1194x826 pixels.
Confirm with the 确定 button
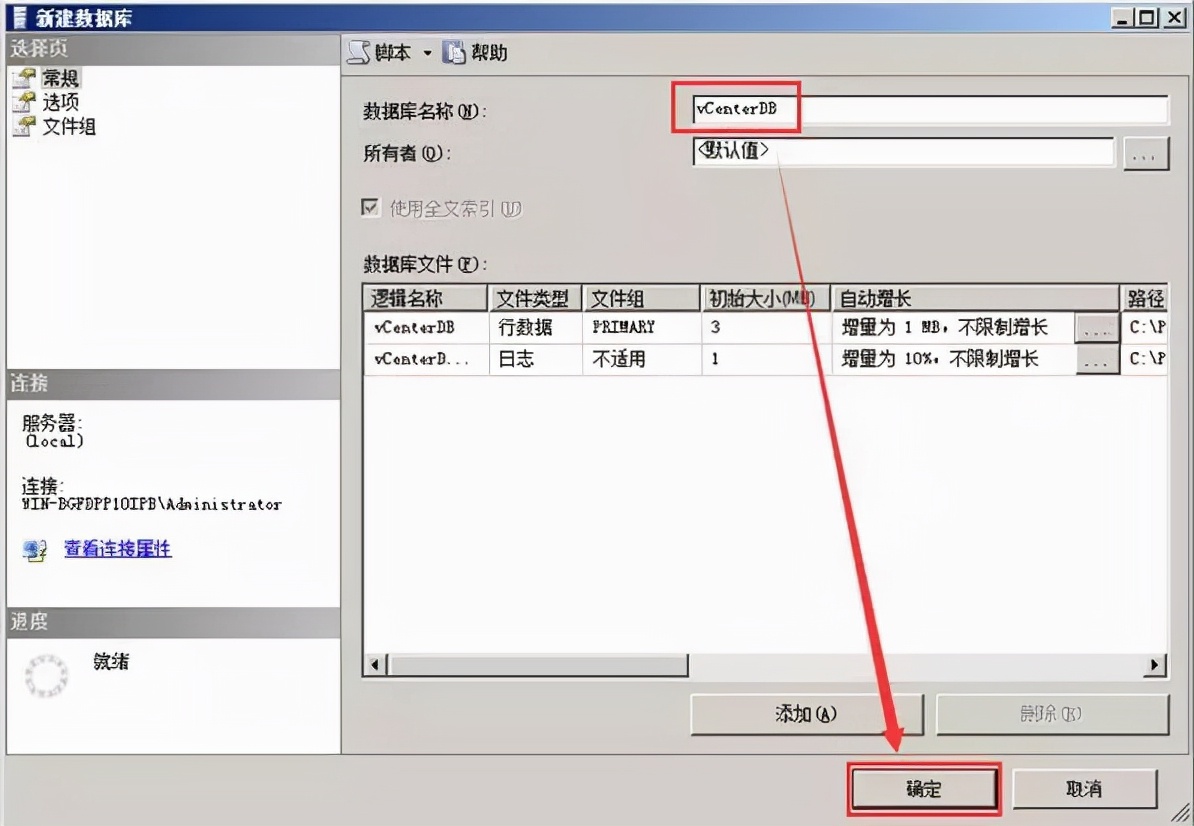923,788
